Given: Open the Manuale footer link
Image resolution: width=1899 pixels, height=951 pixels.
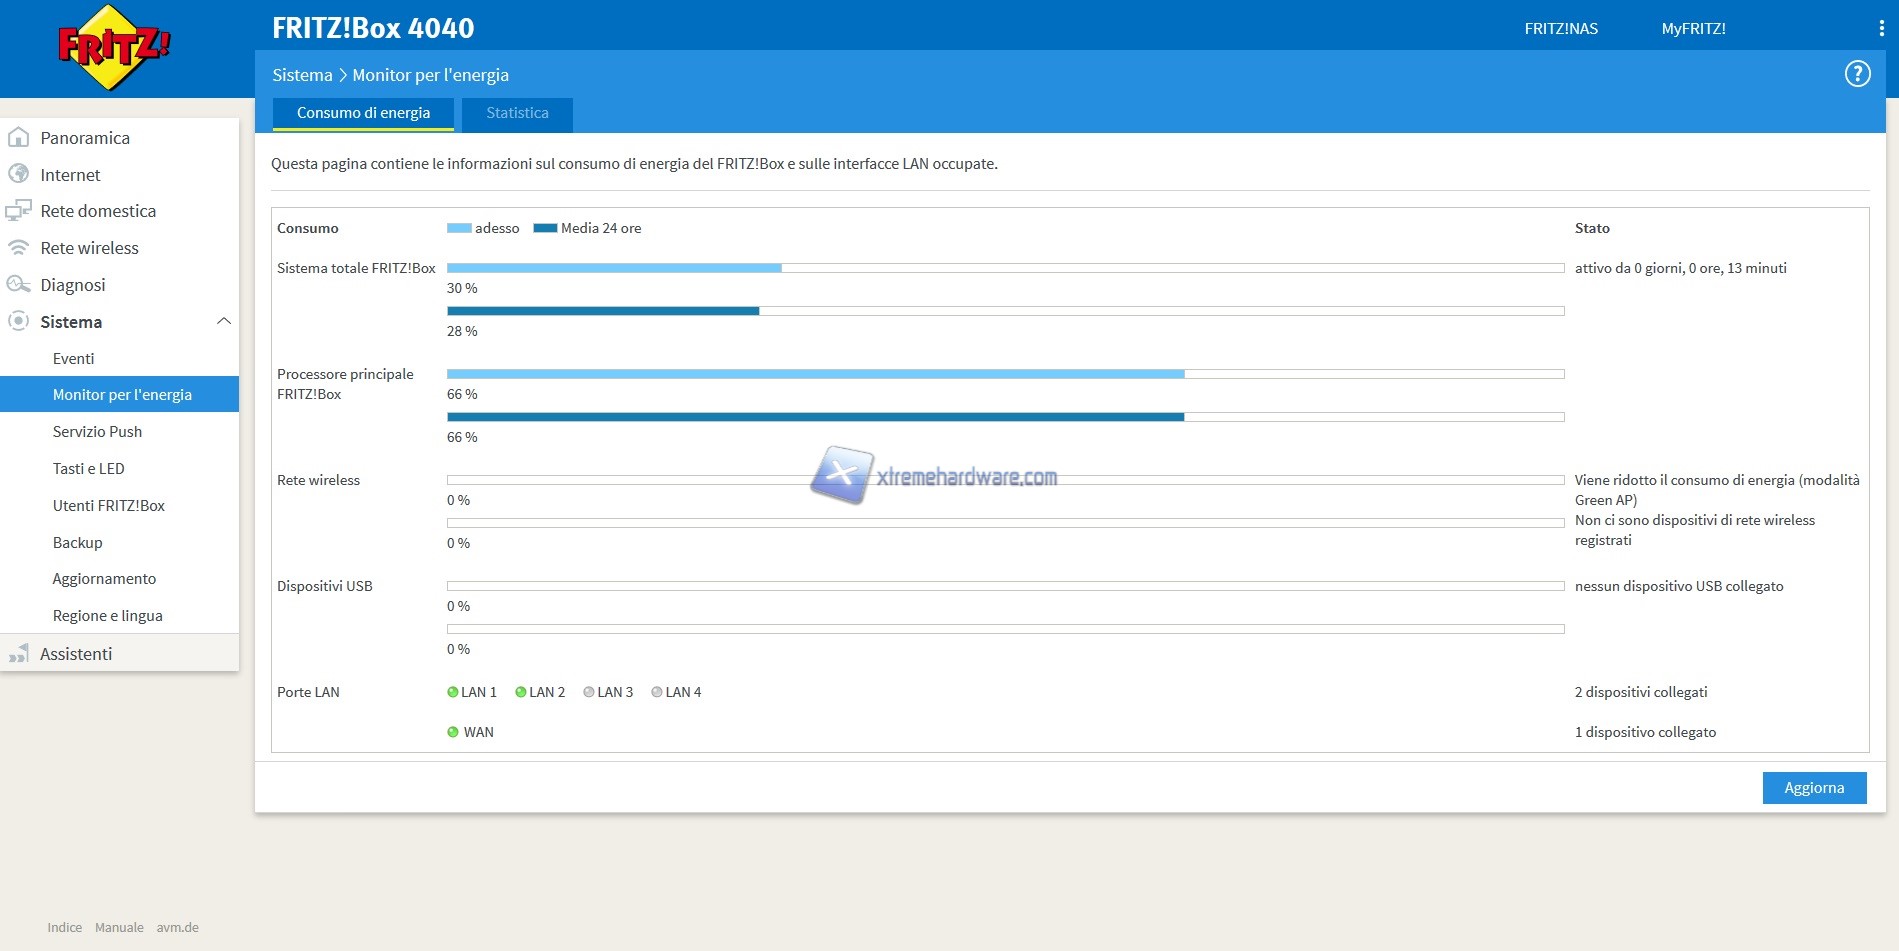Looking at the screenshot, I should pyautogui.click(x=119, y=927).
